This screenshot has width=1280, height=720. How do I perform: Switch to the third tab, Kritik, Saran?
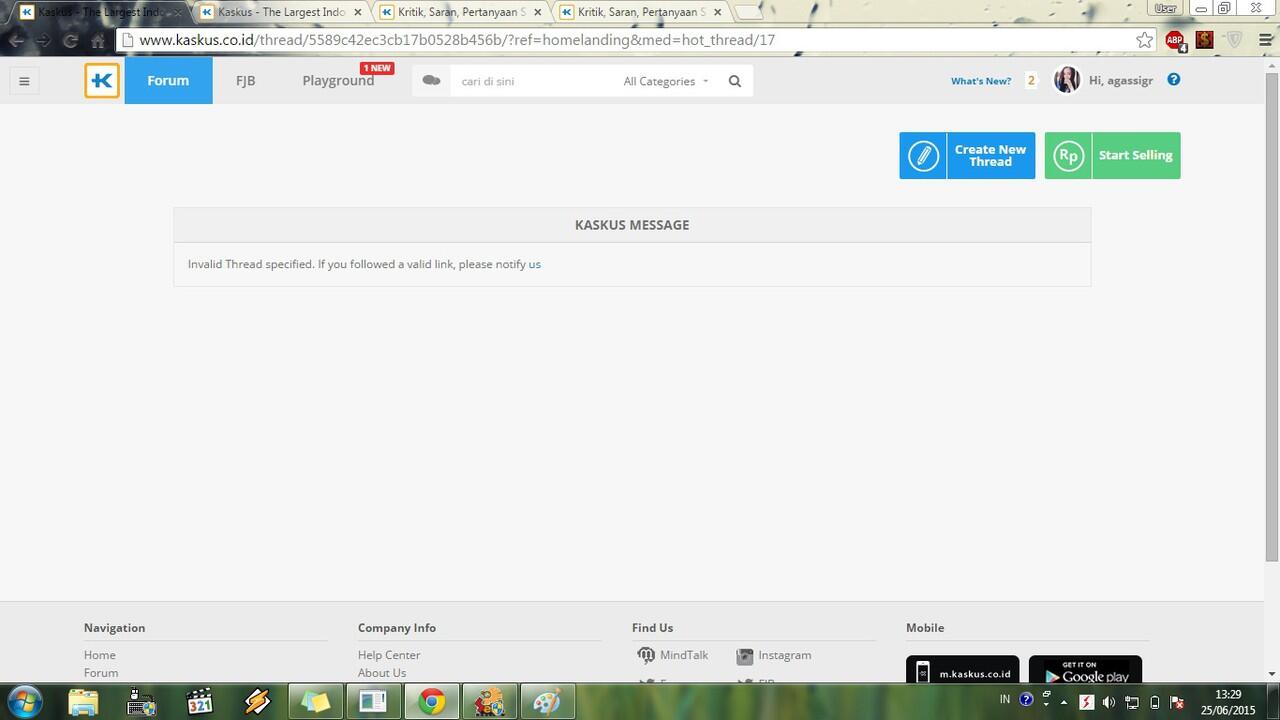point(460,12)
